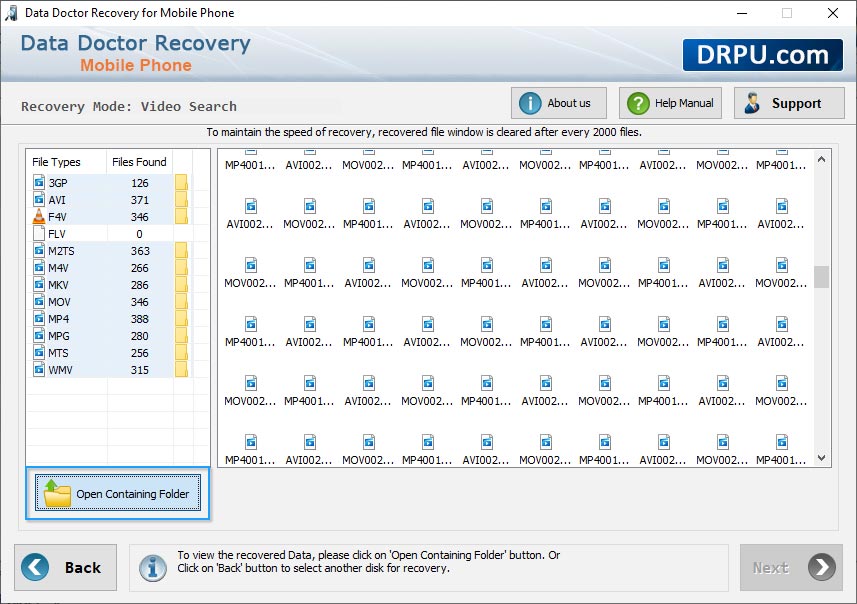Click the MKV file type icon
Viewport: 857px width, 604px height.
click(39, 284)
